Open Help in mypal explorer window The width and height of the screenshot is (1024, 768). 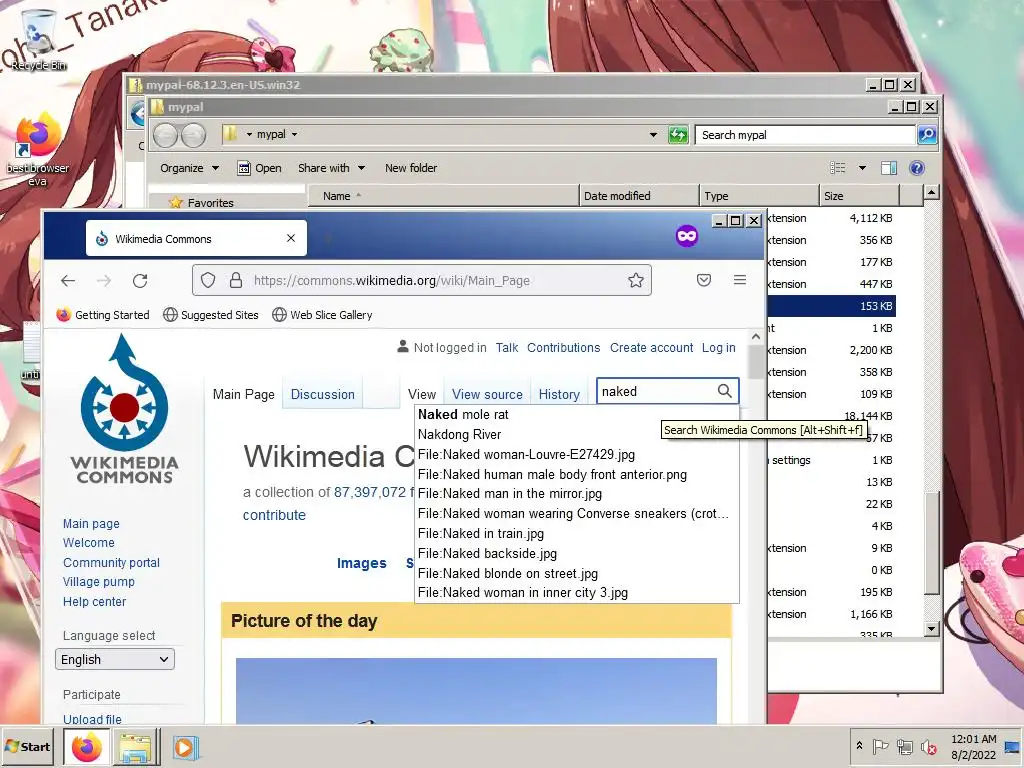917,168
